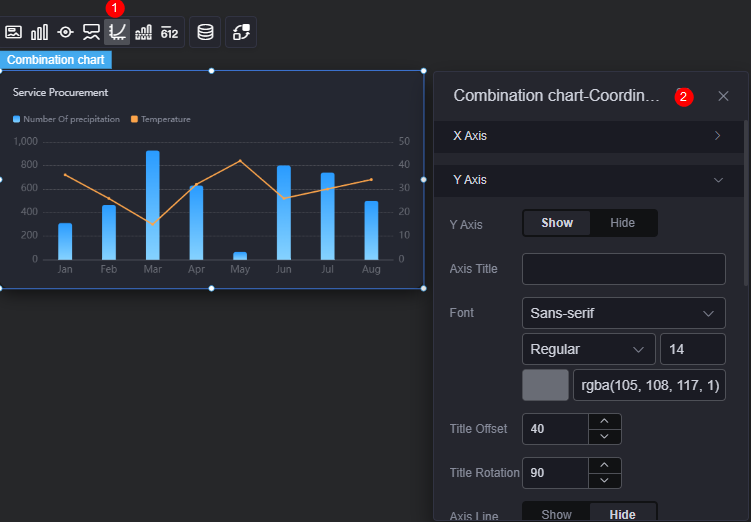Open the database data source icon

(x=205, y=32)
